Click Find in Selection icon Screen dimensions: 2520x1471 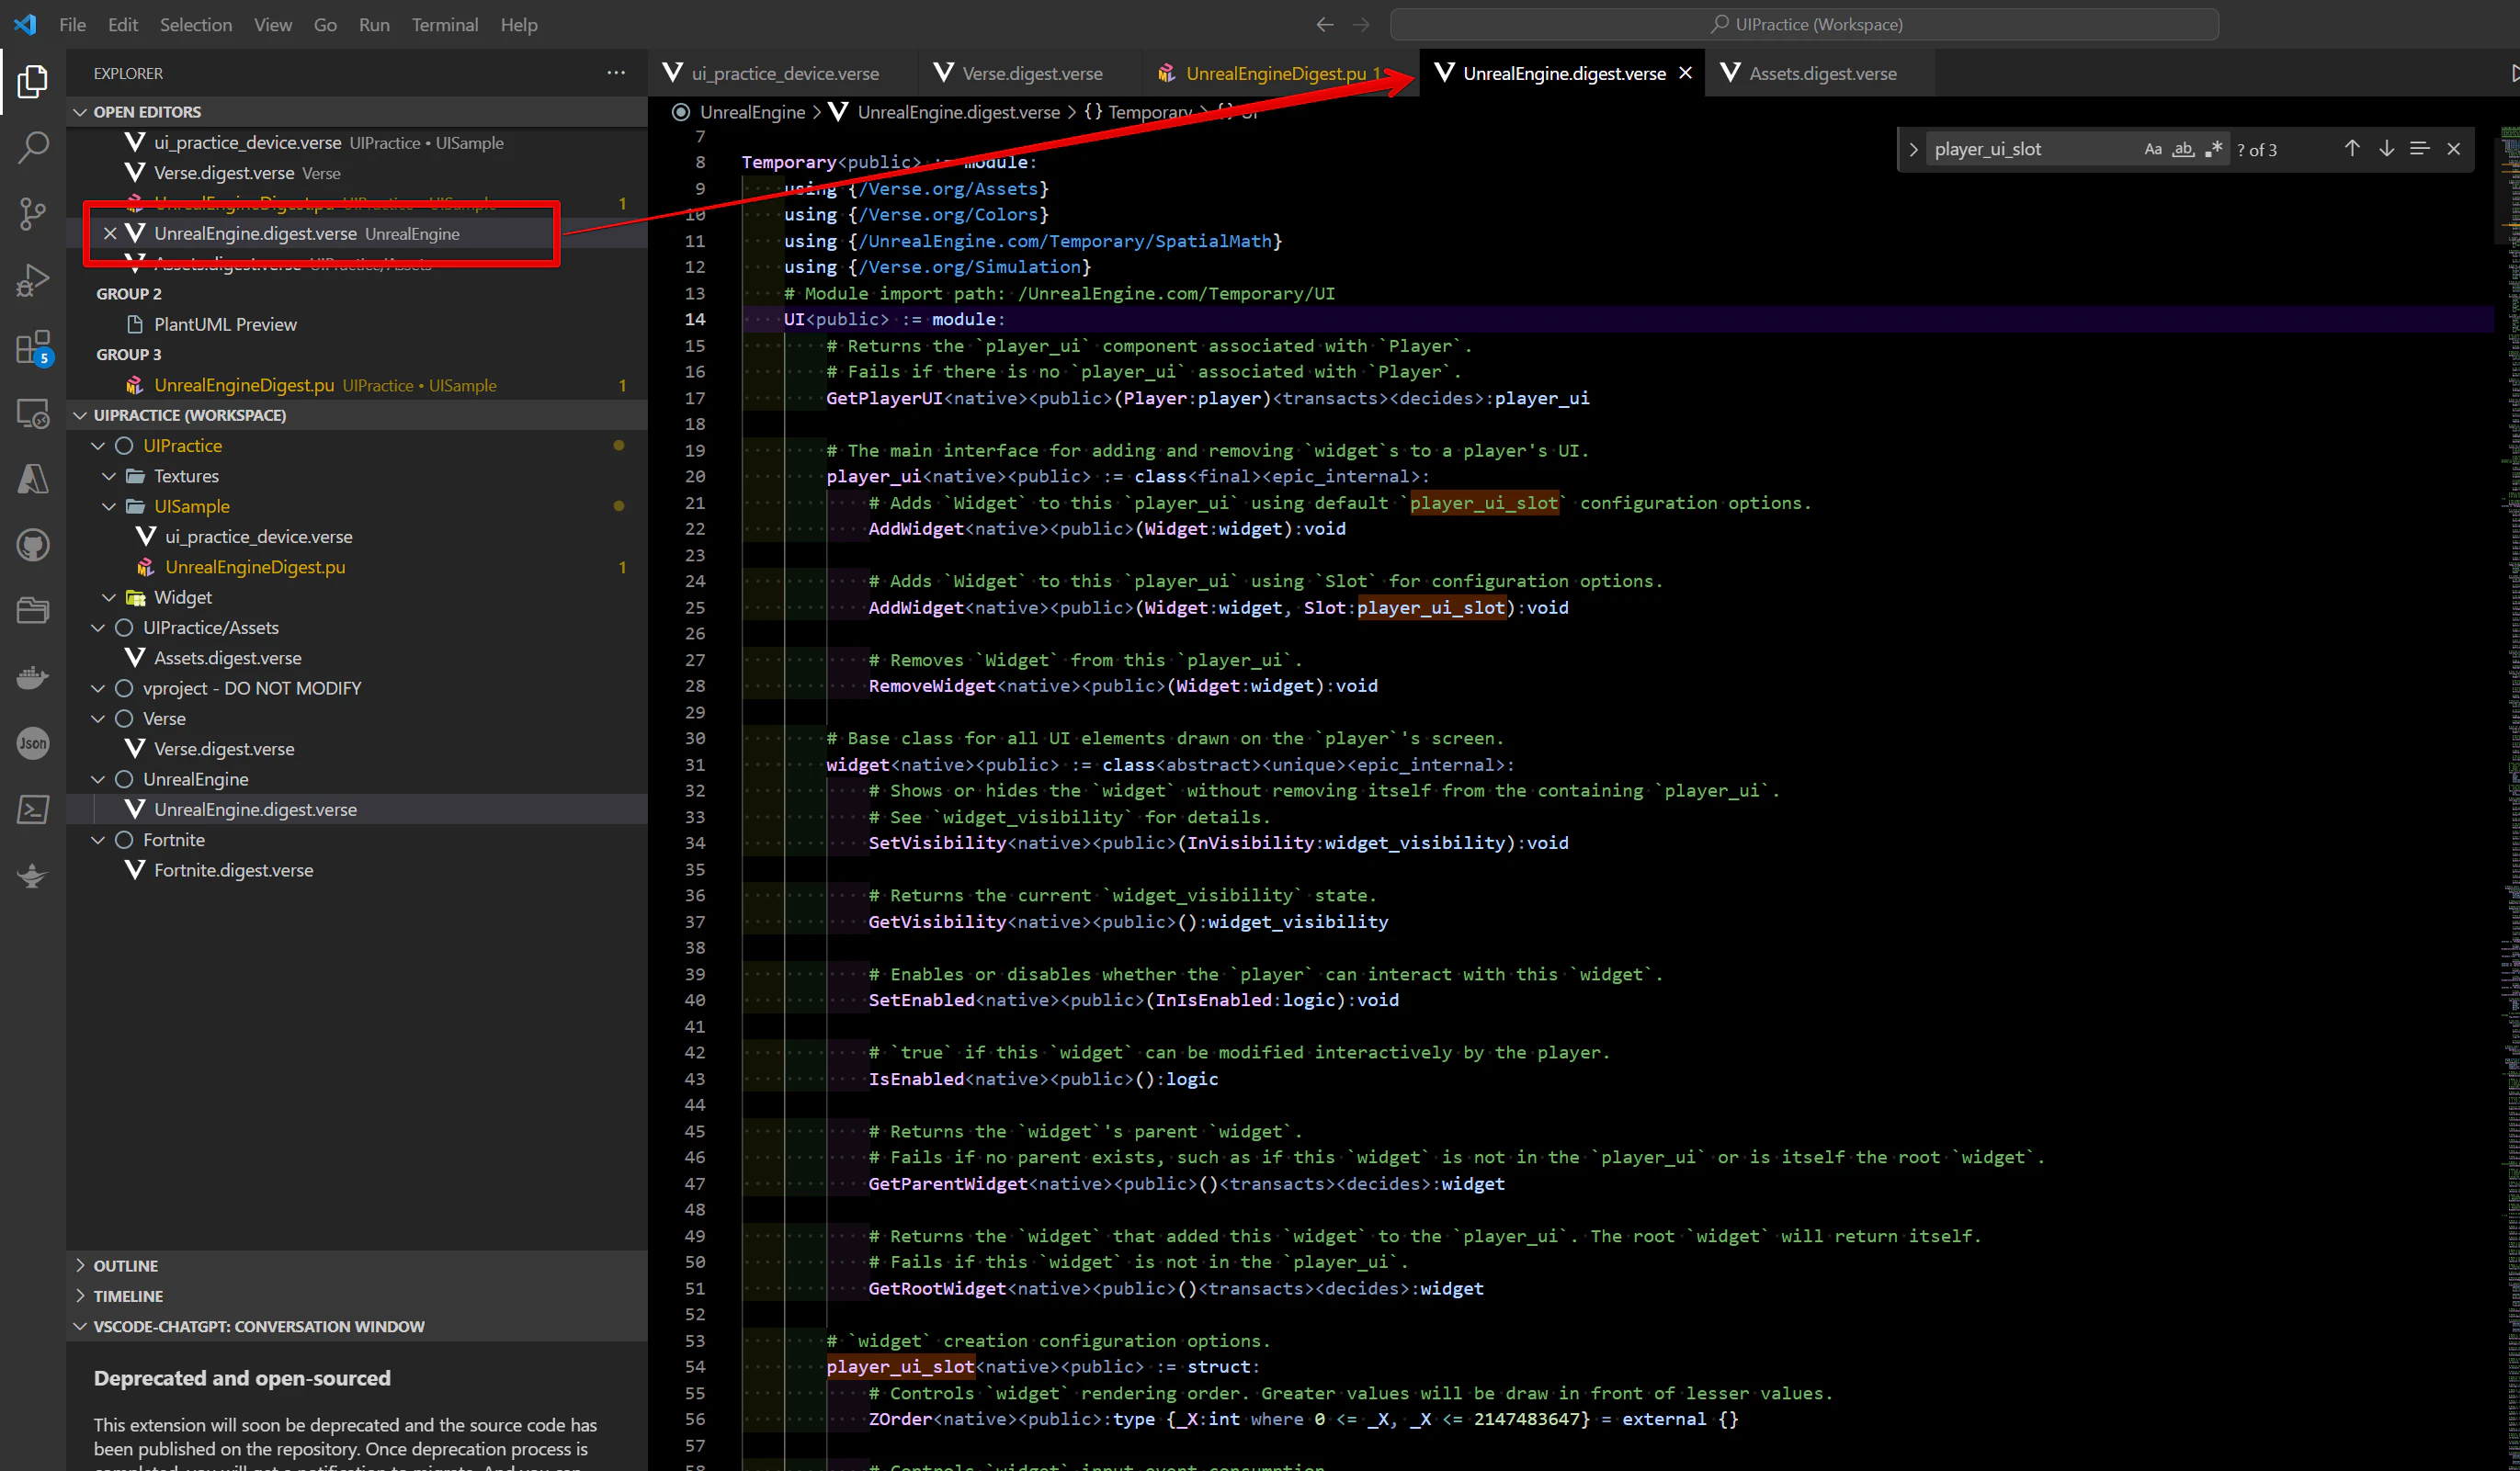coord(2420,149)
